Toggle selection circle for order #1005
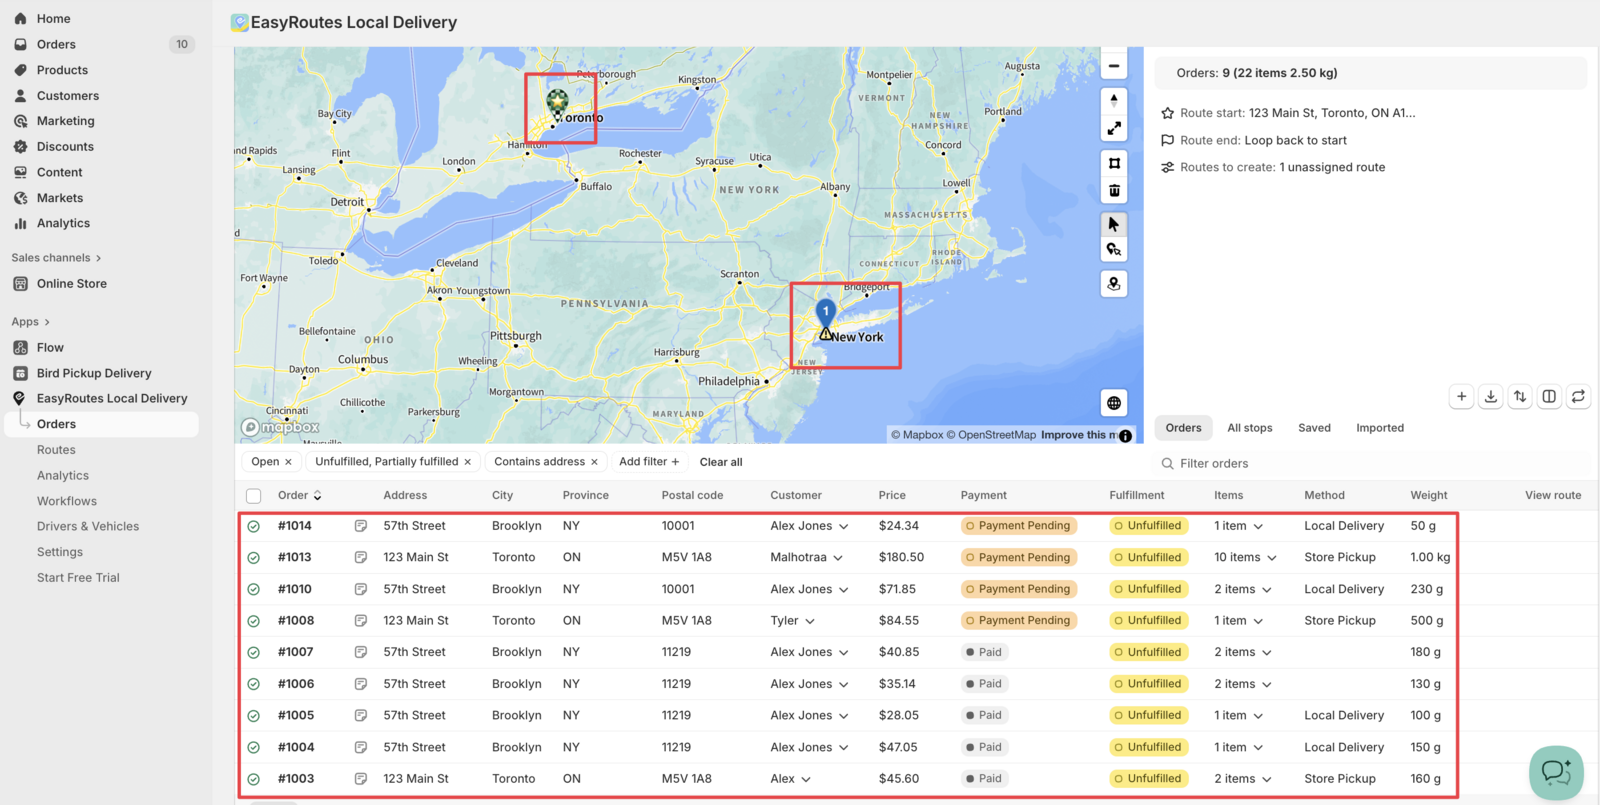The height and width of the screenshot is (805, 1600). click(x=254, y=716)
